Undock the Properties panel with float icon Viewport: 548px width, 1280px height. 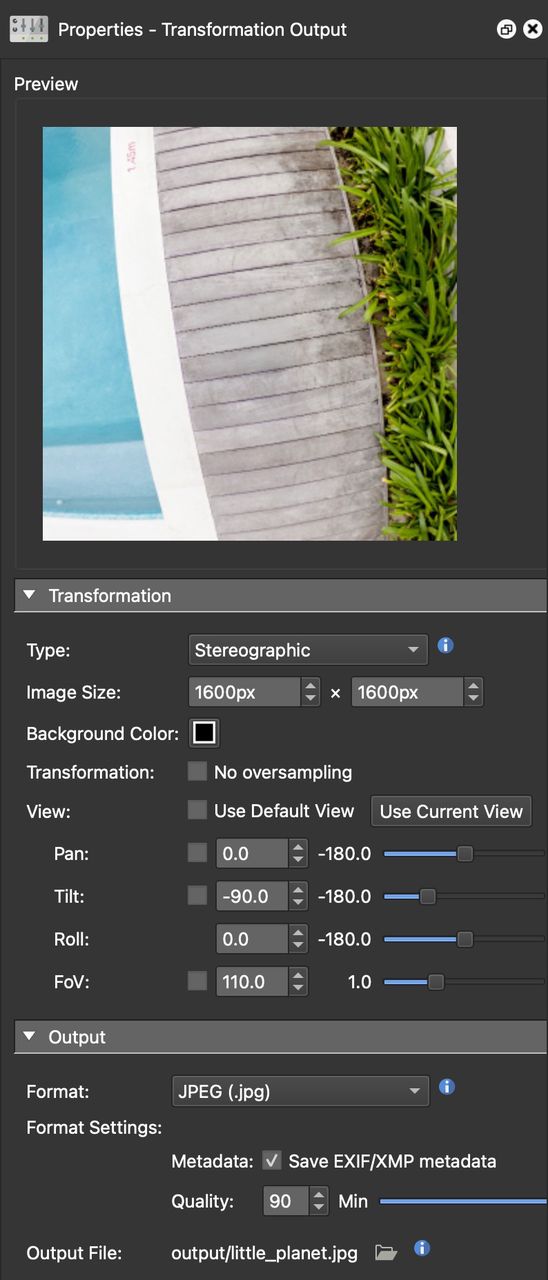coord(506,29)
